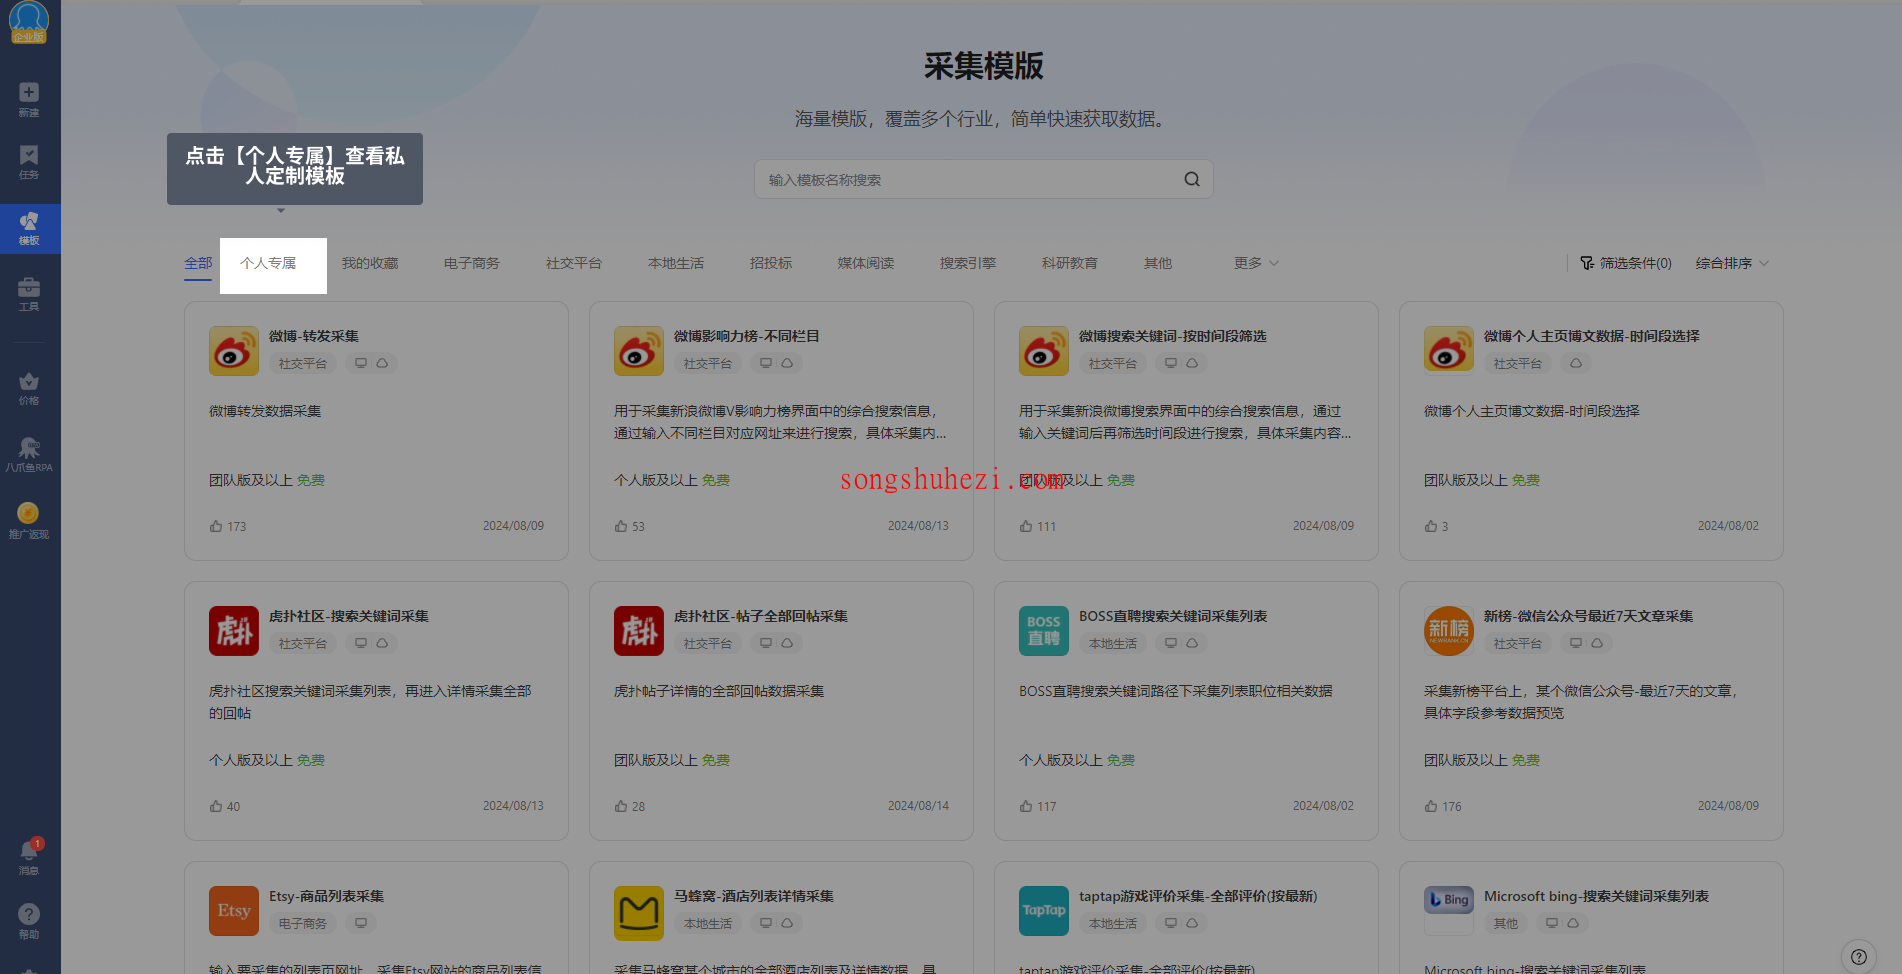Open the 微博个人主页博文数据-时间段选择 template
Image resolution: width=1902 pixels, height=974 pixels.
(1591, 336)
